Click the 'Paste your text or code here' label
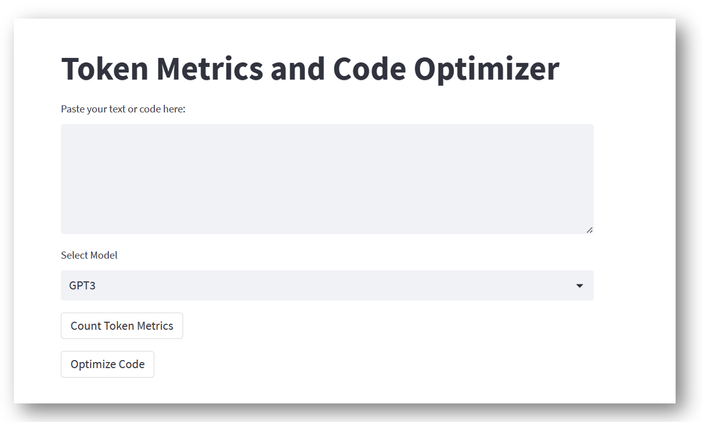This screenshot has width=702, height=422. [x=123, y=109]
